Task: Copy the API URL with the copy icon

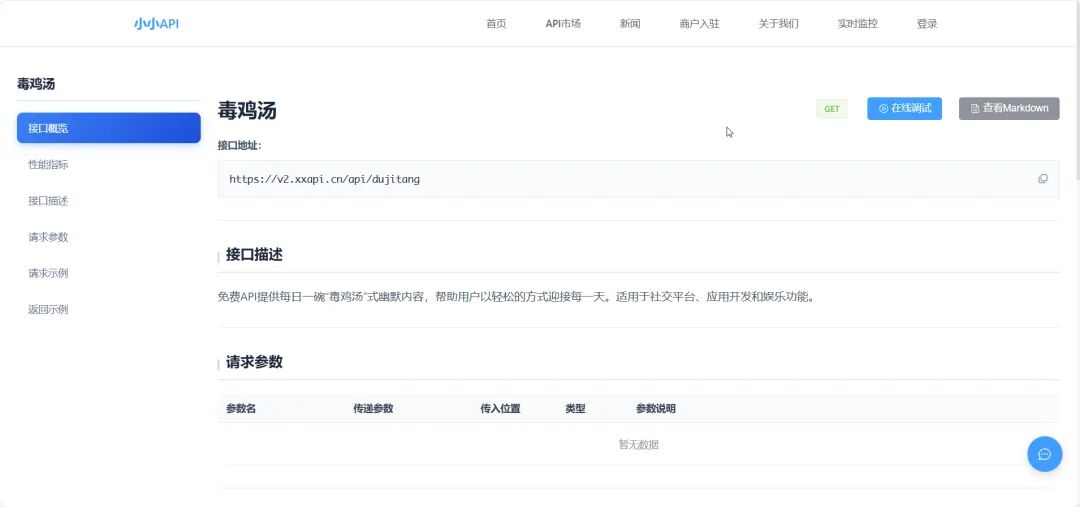Action: [x=1043, y=179]
